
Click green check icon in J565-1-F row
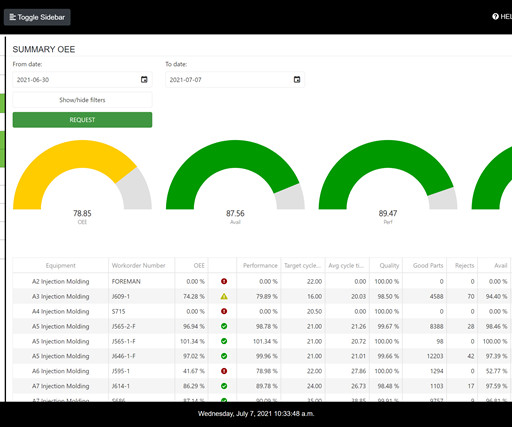point(224,341)
